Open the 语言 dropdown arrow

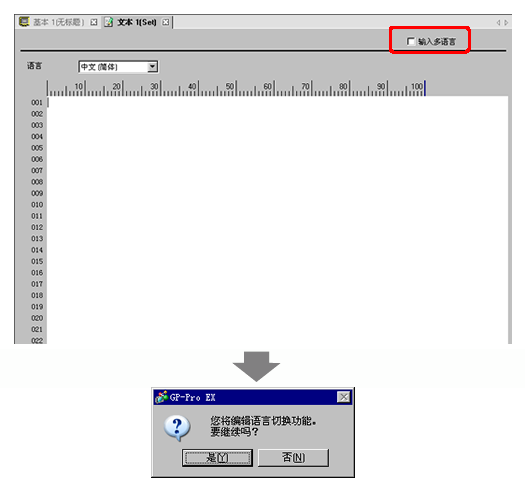(x=152, y=67)
